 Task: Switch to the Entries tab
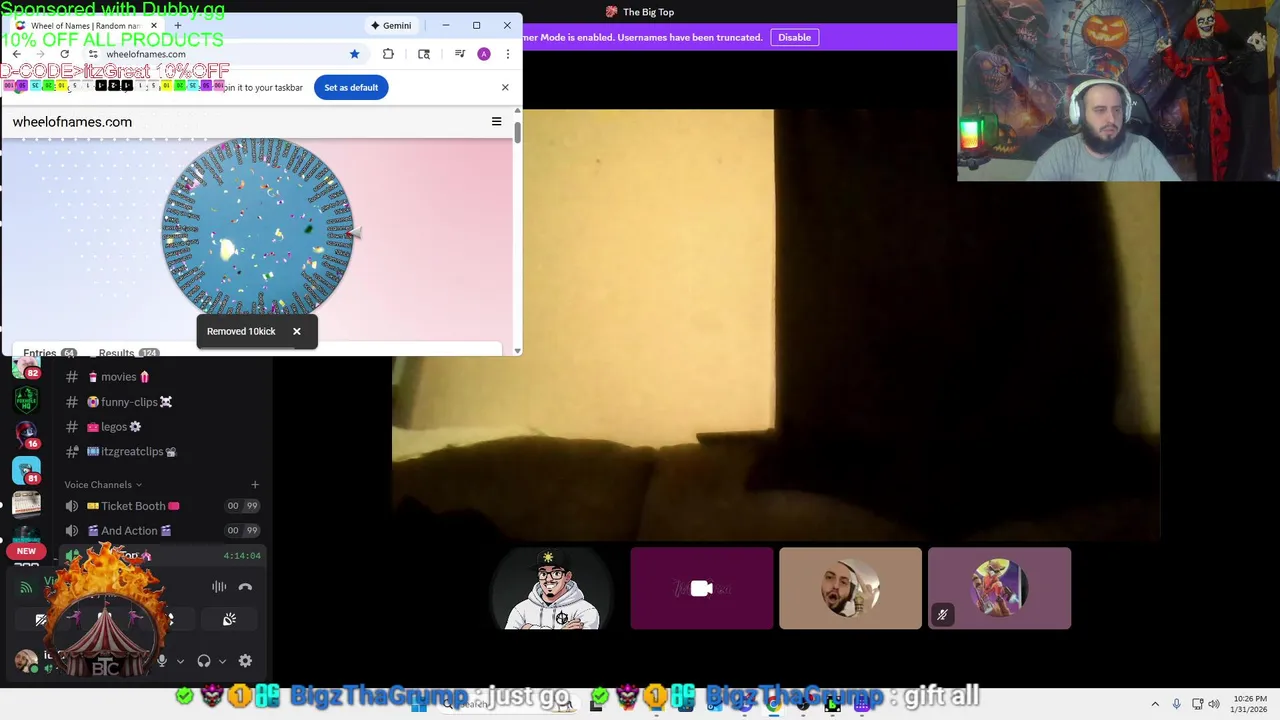tap(49, 353)
